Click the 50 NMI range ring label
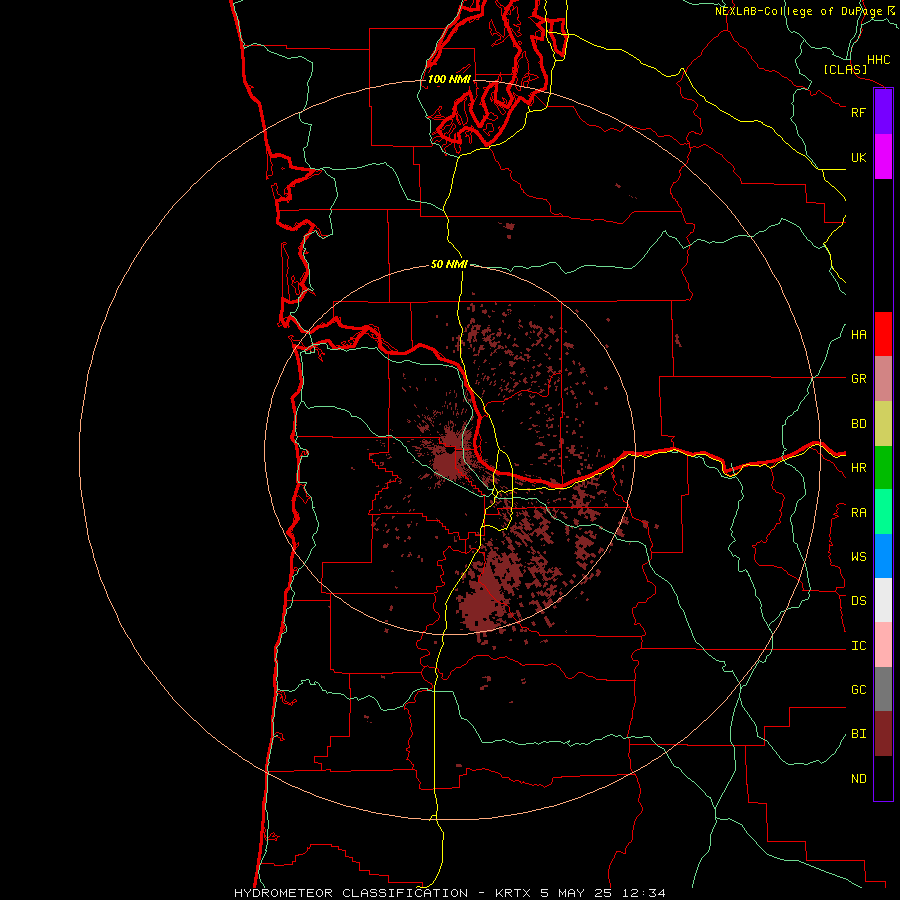The image size is (900, 900). coord(449,265)
